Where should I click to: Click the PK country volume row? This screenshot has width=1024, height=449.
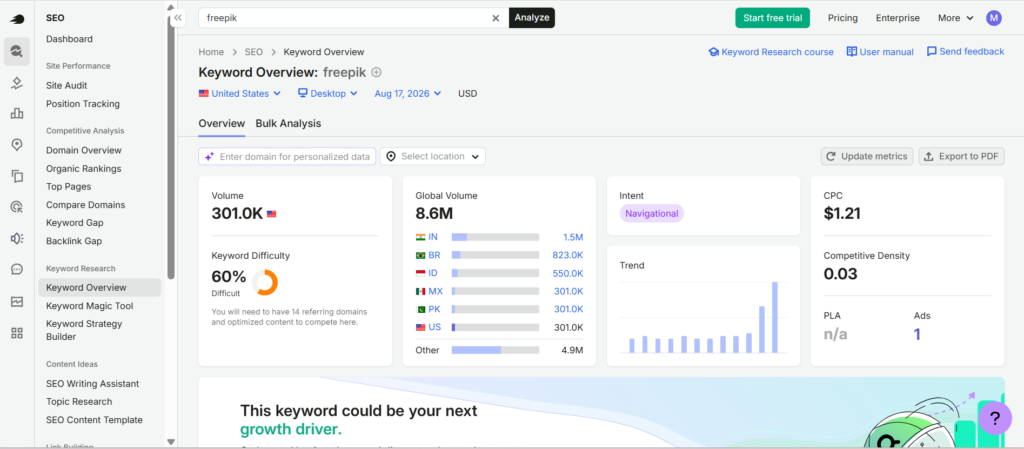499,309
